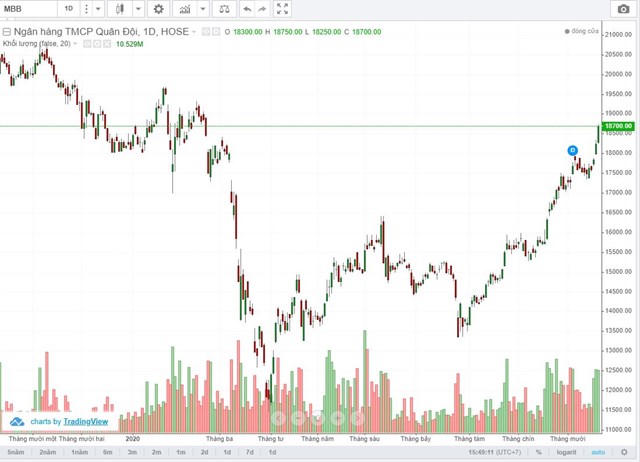This screenshot has height=462, width=640.
Task: Select the 2m time range
Action: 157,452
